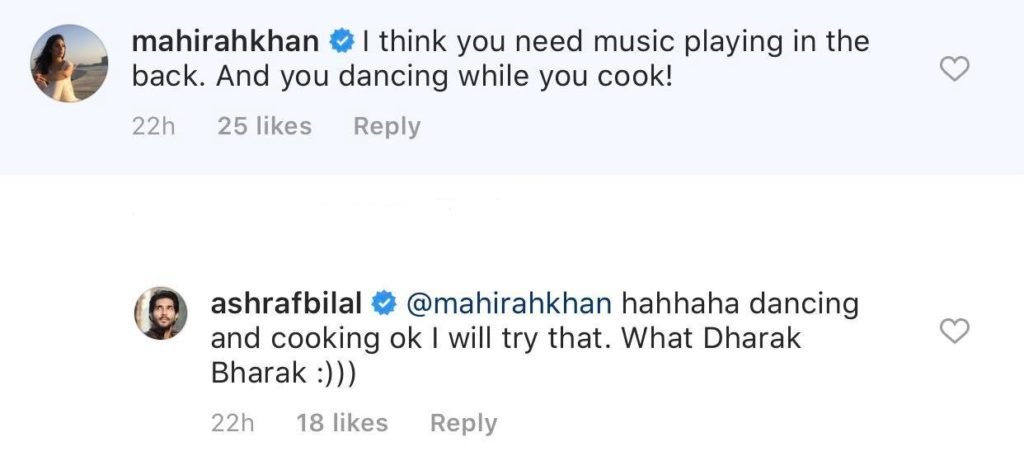Like mahirahkhan's comment with the heart
This screenshot has height=470, width=1024.
click(x=957, y=69)
